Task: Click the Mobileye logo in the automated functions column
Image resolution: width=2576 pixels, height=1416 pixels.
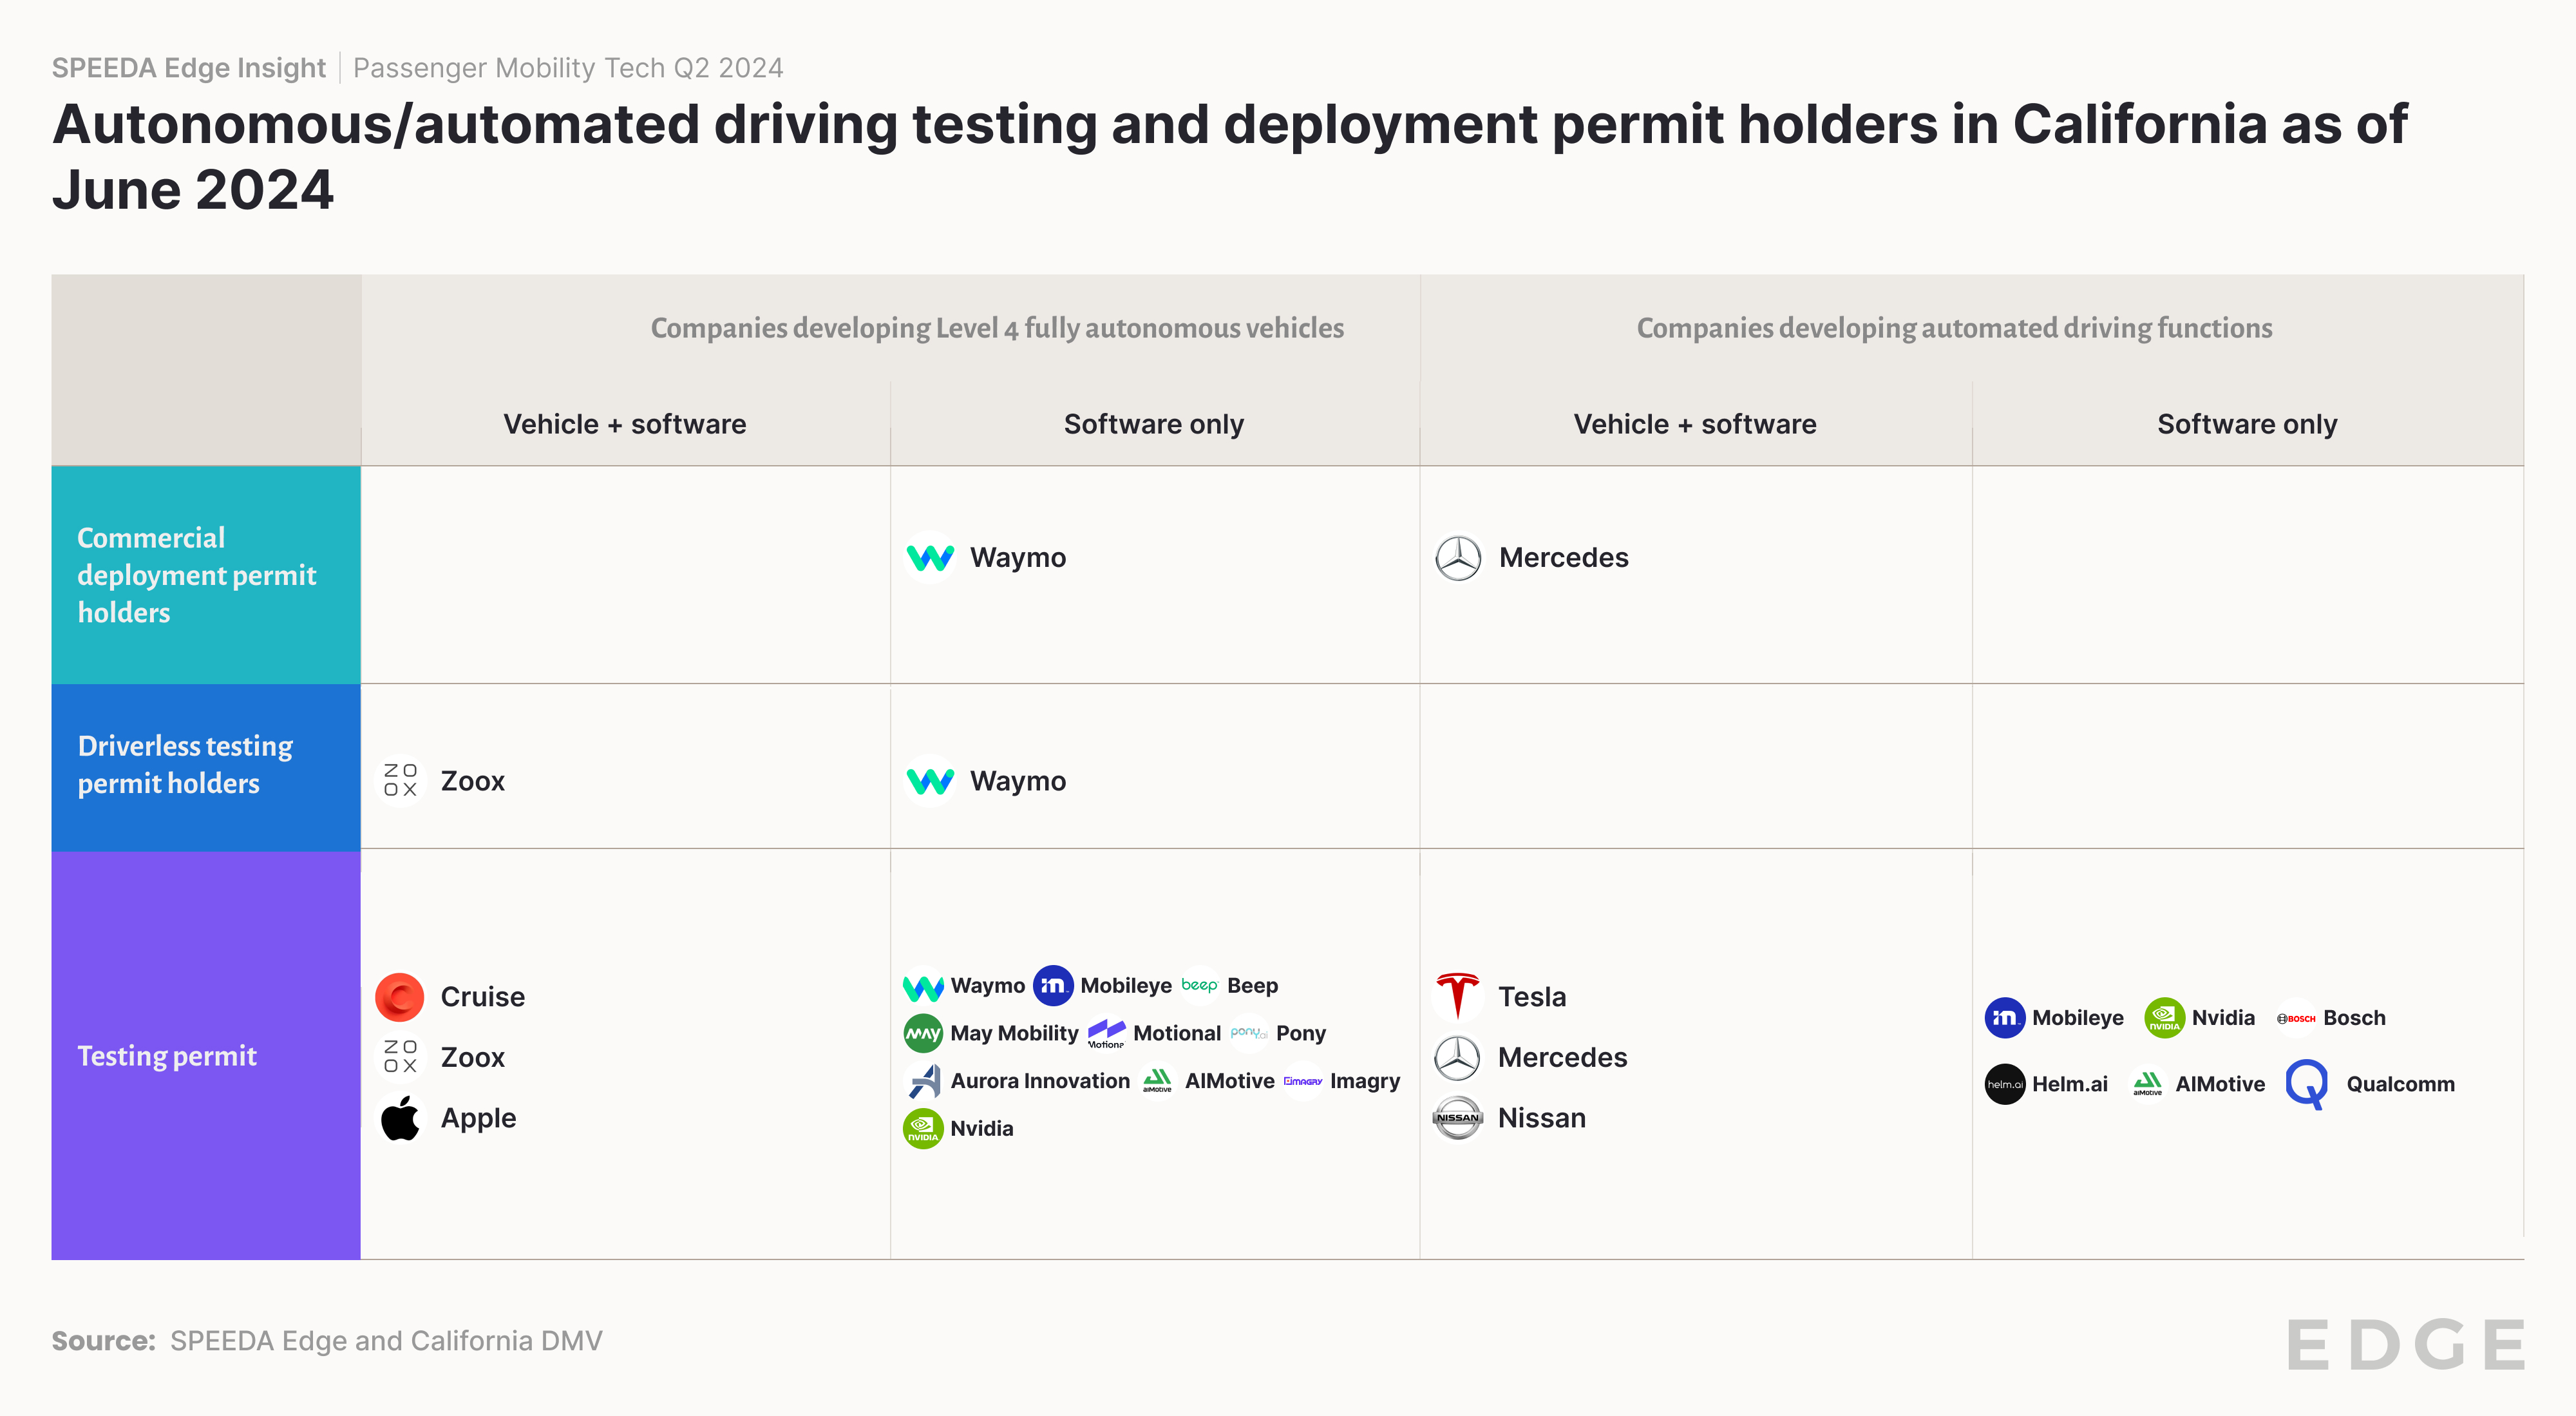Action: click(x=2005, y=1018)
